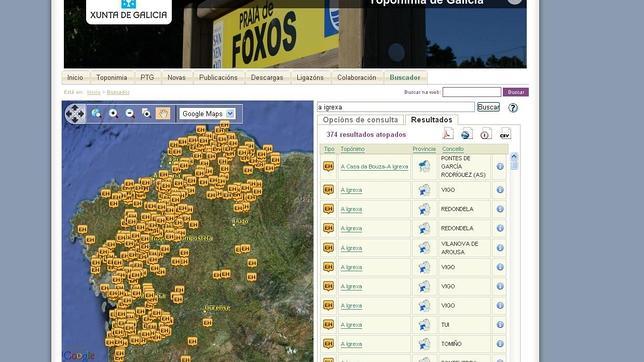Click the purple Buscar web search button
The image size is (644, 362).
coord(516,92)
